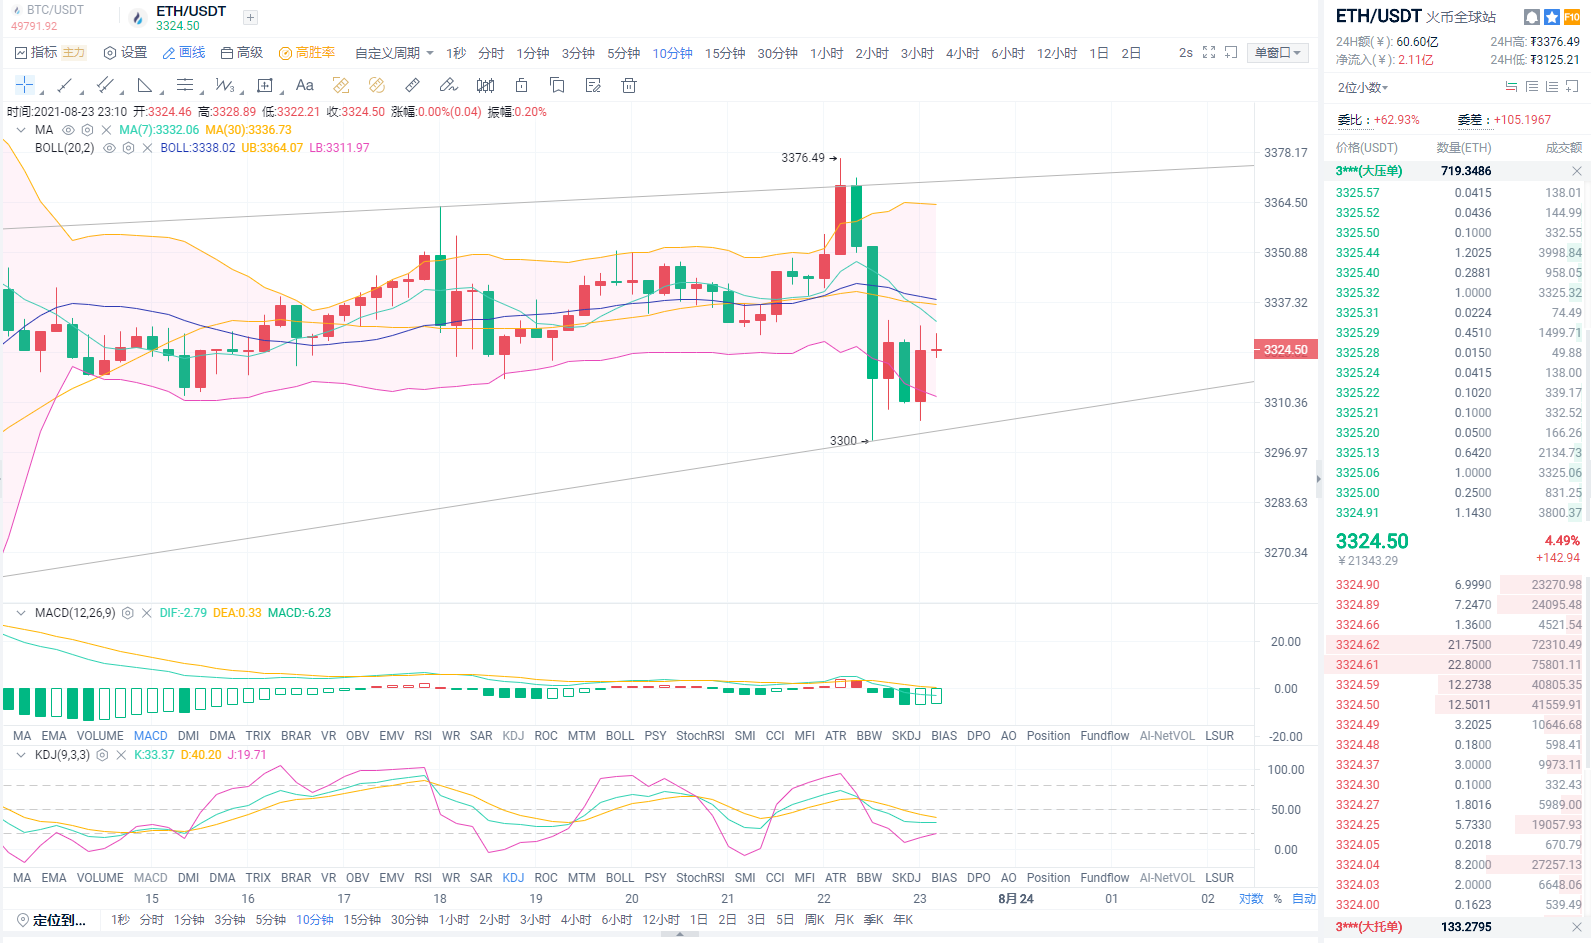Open 2位小数 decimal places dropdown
1591x943 pixels.
tap(1363, 88)
